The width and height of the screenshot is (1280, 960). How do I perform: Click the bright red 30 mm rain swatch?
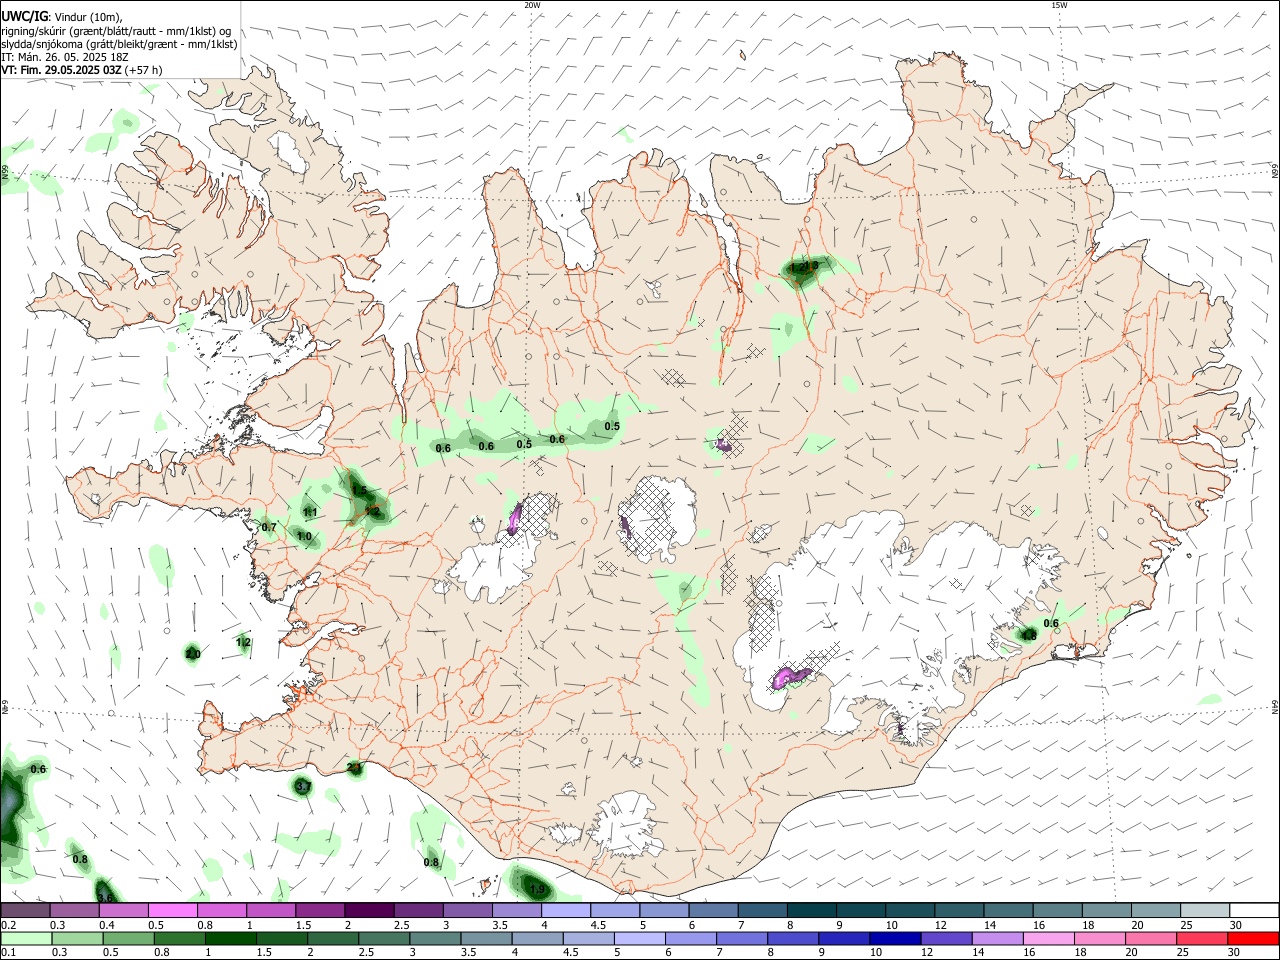(x=1252, y=938)
